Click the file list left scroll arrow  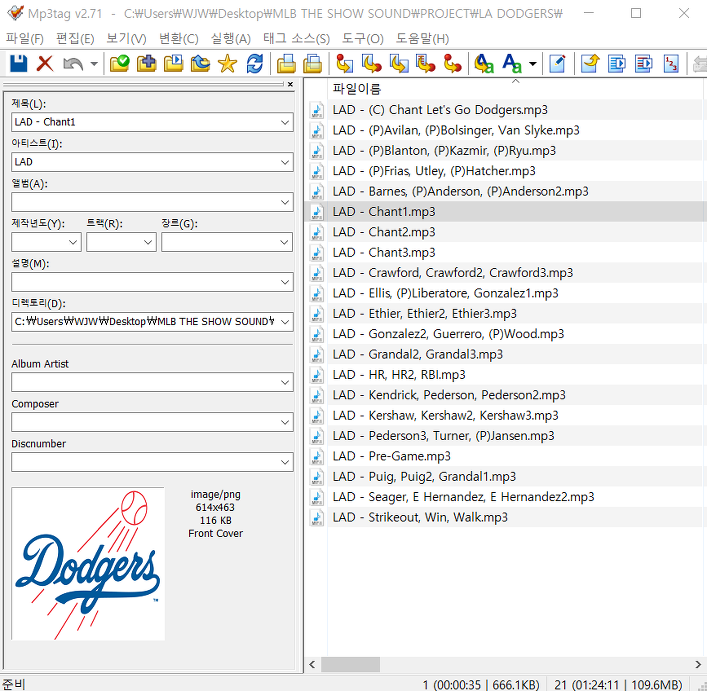click(x=312, y=664)
